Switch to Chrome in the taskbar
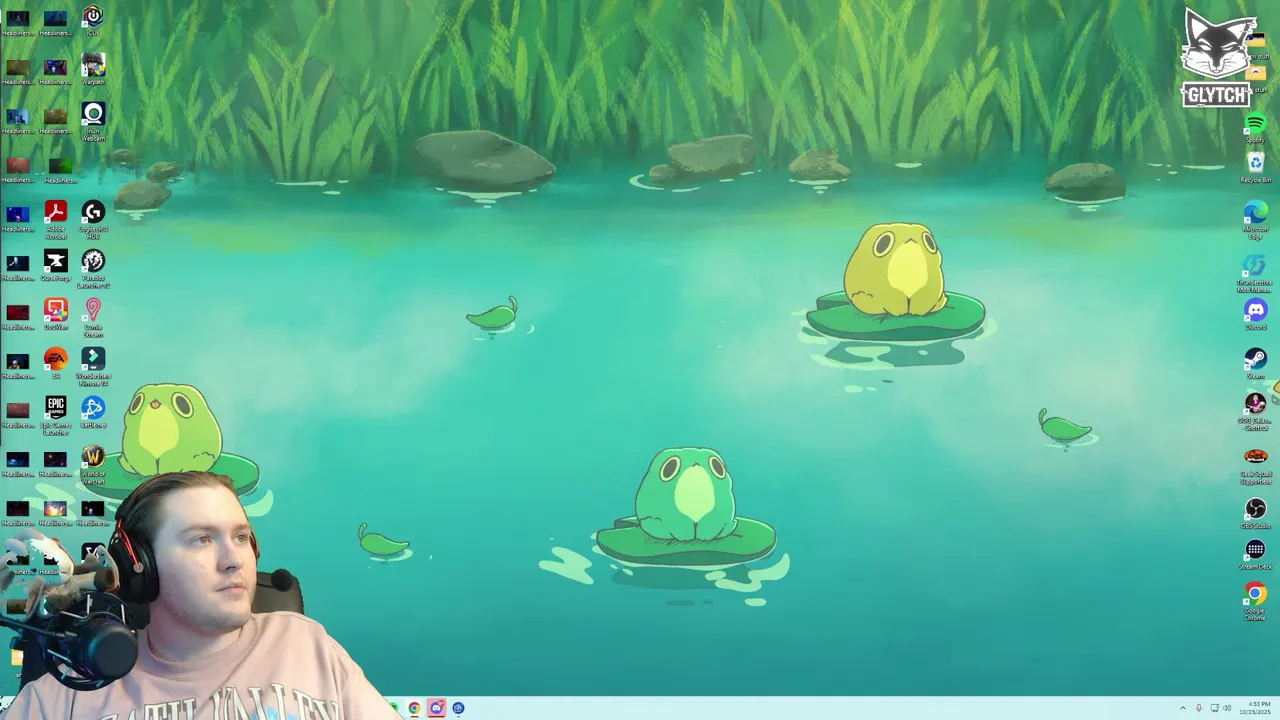The image size is (1280, 720). (x=414, y=708)
